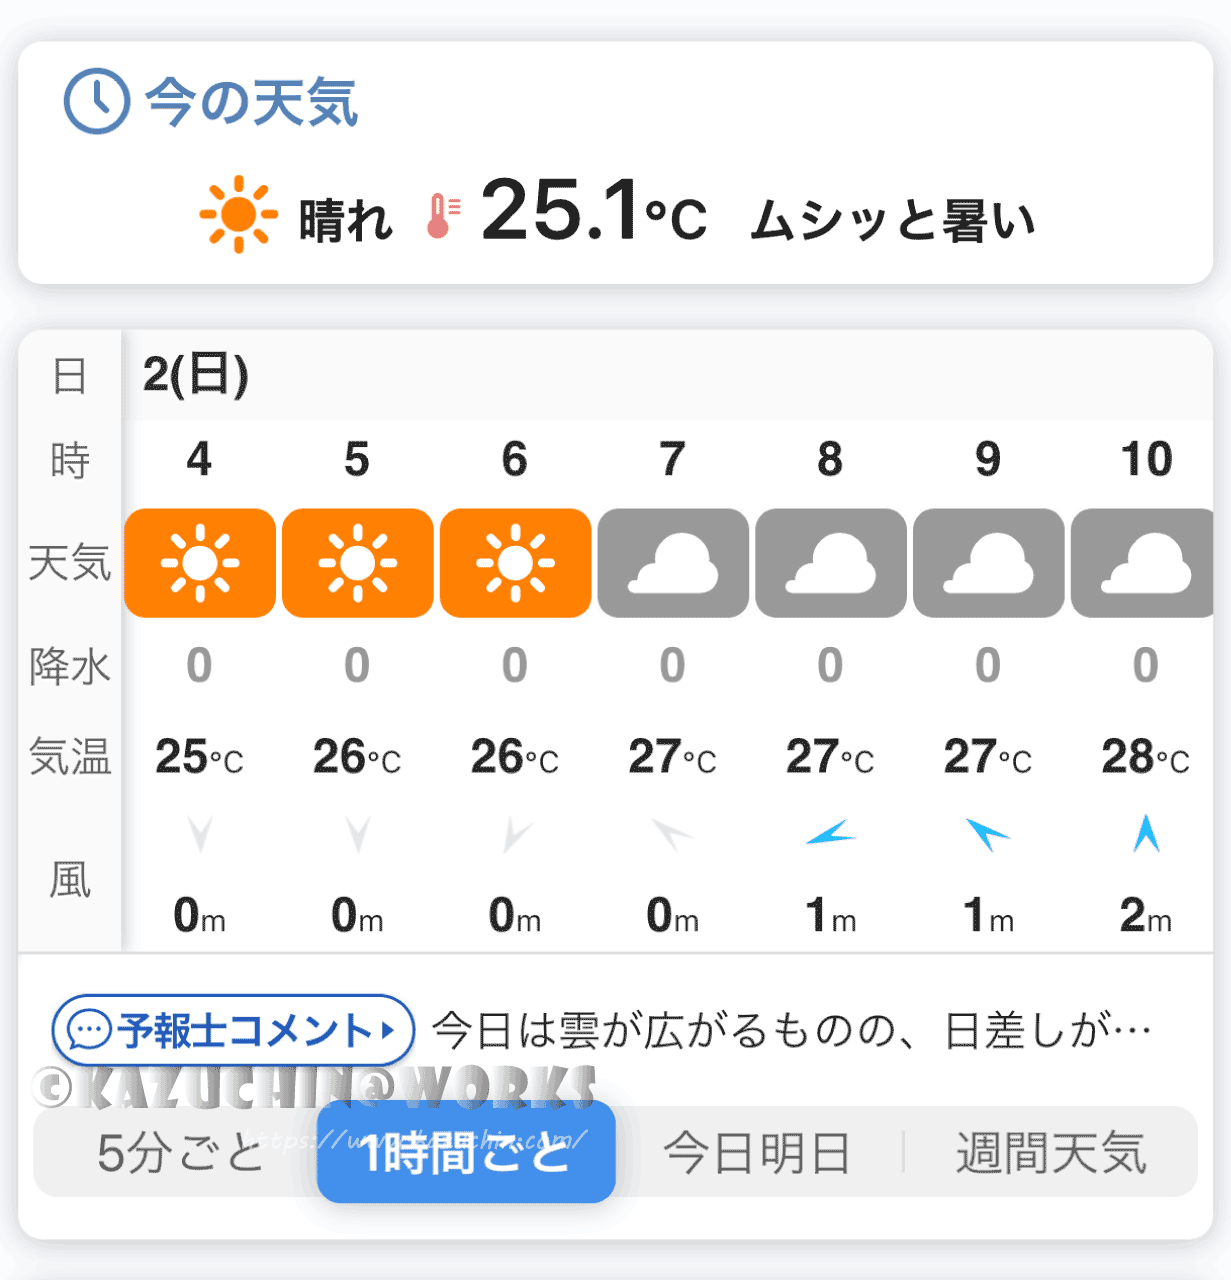Tap the grey wind arrow for 5 o'clock
Image resolution: width=1231 pixels, height=1280 pixels.
(x=358, y=833)
